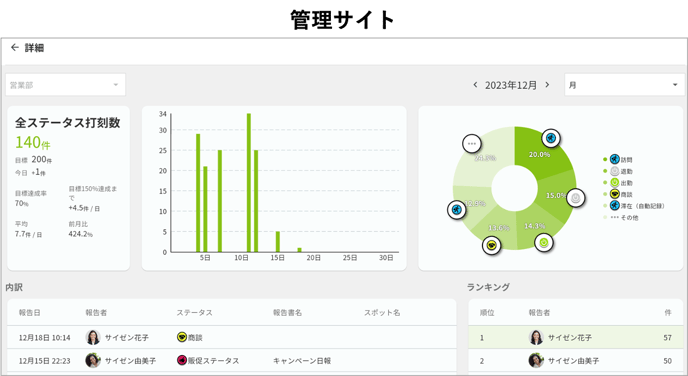Click the 商談 status icon in the 12月18日 row
The image size is (688, 376).
tap(182, 337)
